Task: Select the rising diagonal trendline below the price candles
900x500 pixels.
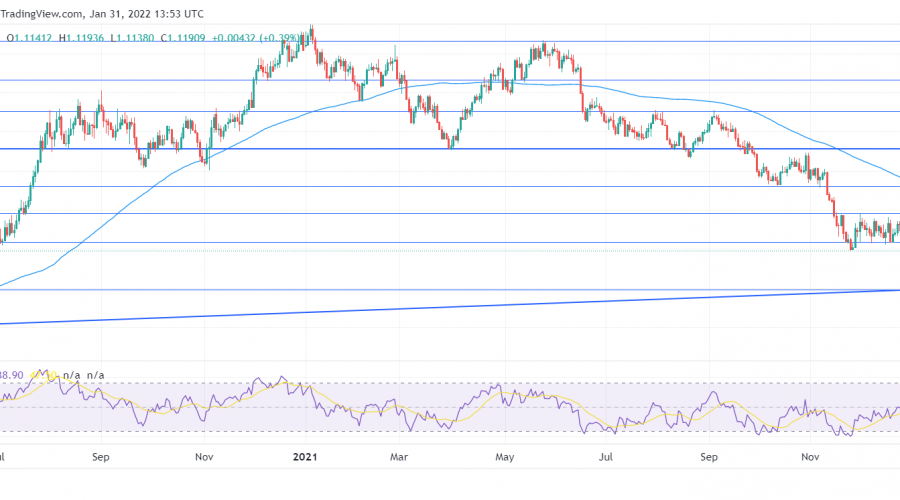Action: pyautogui.click(x=450, y=307)
